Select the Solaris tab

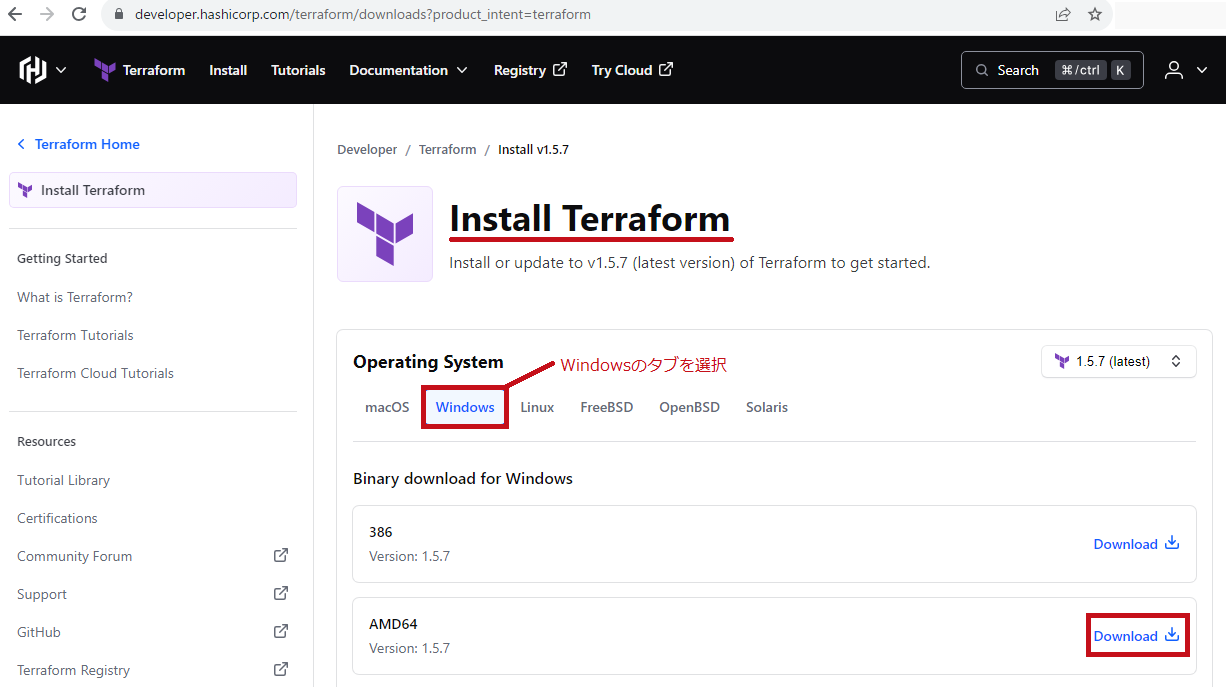pyautogui.click(x=767, y=407)
